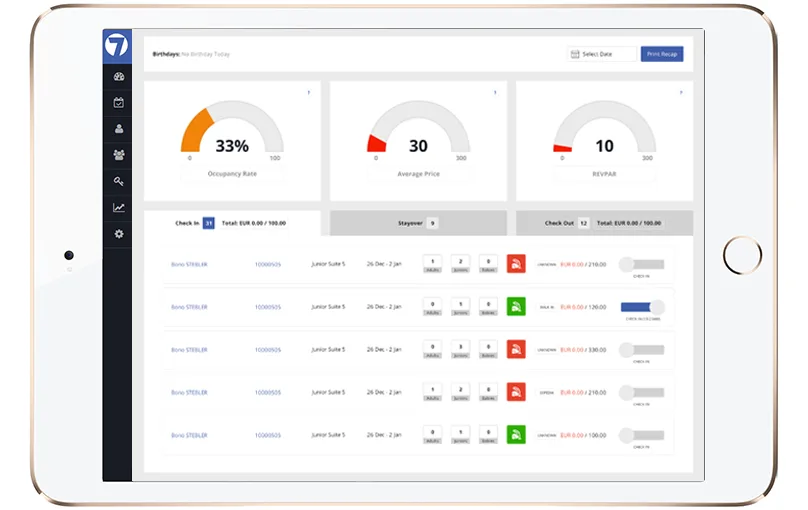Viewport: 808px width, 510px height.
Task: Open the Select Date field
Action: tap(602, 54)
